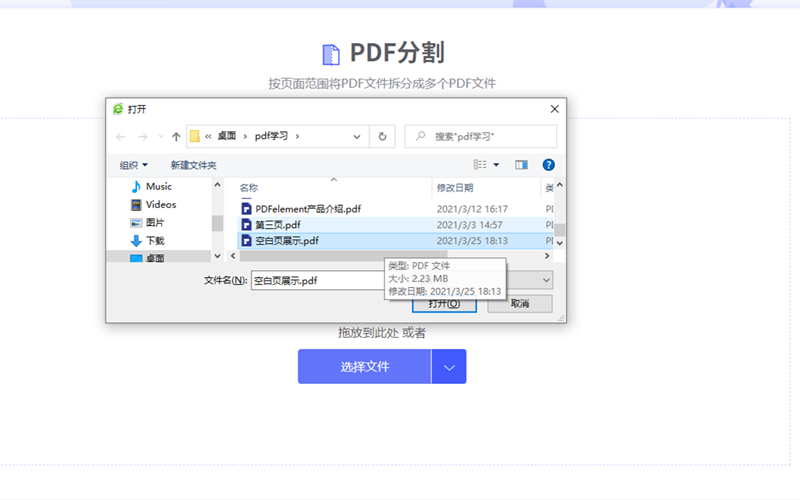Open the 组织 organize menu
The height and width of the screenshot is (500, 800).
tap(133, 165)
